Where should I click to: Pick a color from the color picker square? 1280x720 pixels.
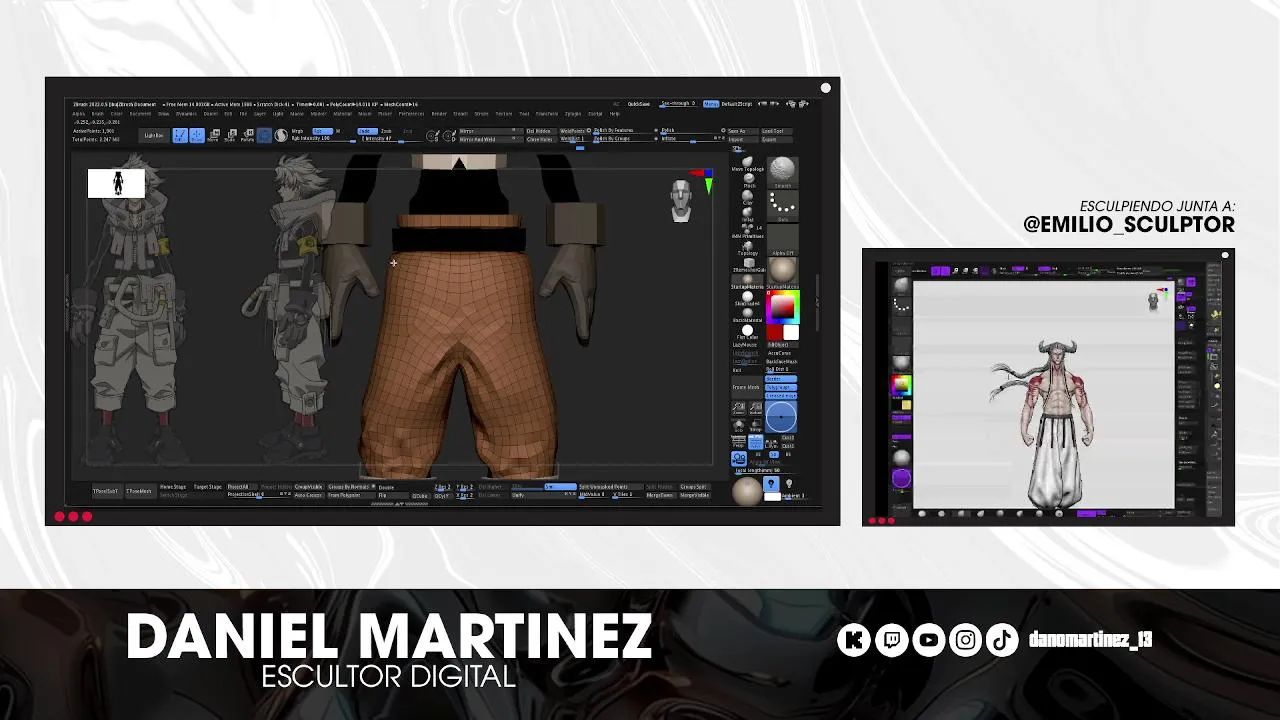[783, 306]
